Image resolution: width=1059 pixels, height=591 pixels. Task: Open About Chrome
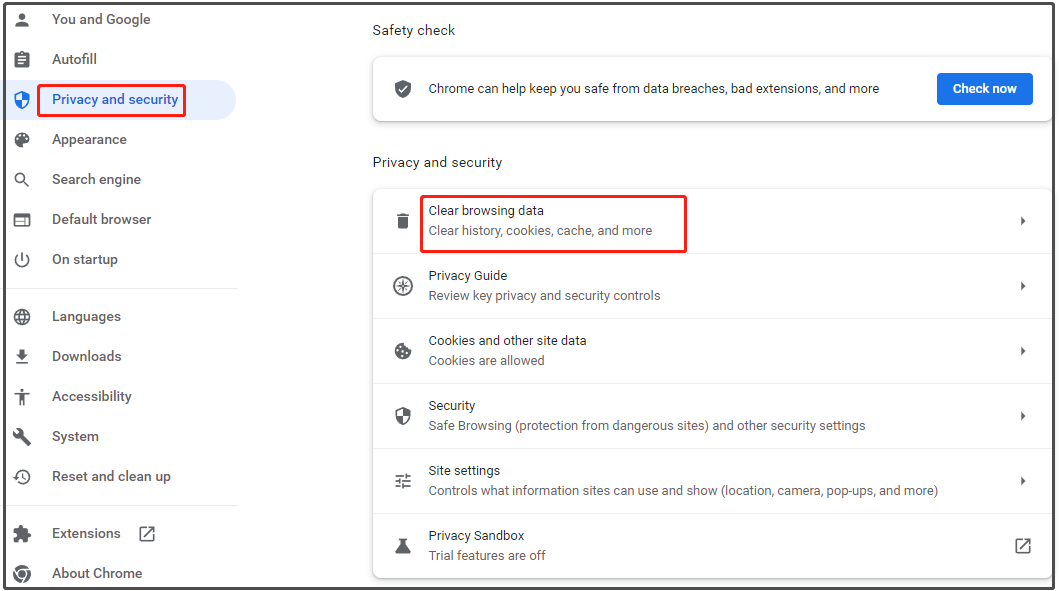97,573
